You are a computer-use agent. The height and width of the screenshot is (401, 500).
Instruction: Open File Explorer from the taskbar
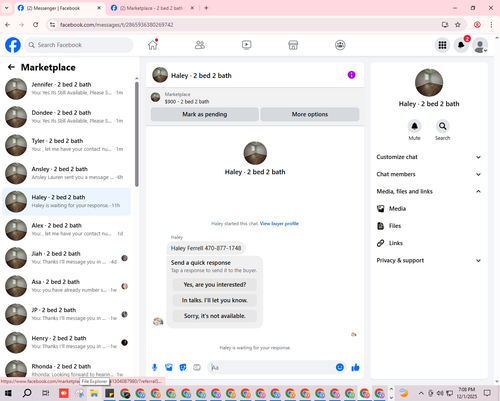(94, 393)
